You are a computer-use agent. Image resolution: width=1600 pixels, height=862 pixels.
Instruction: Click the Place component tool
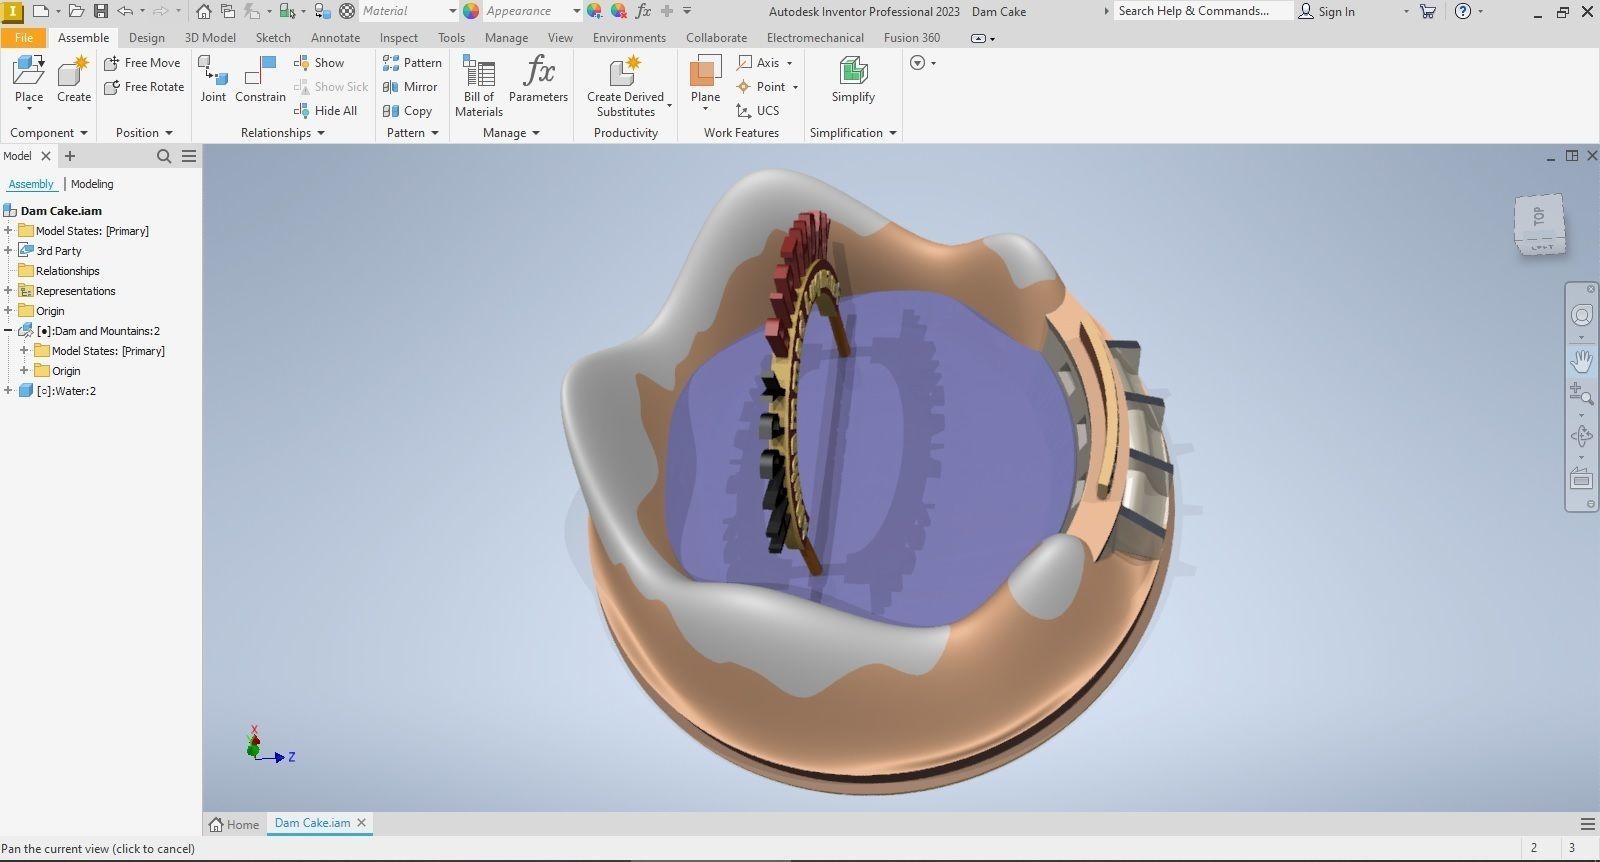[x=29, y=80]
